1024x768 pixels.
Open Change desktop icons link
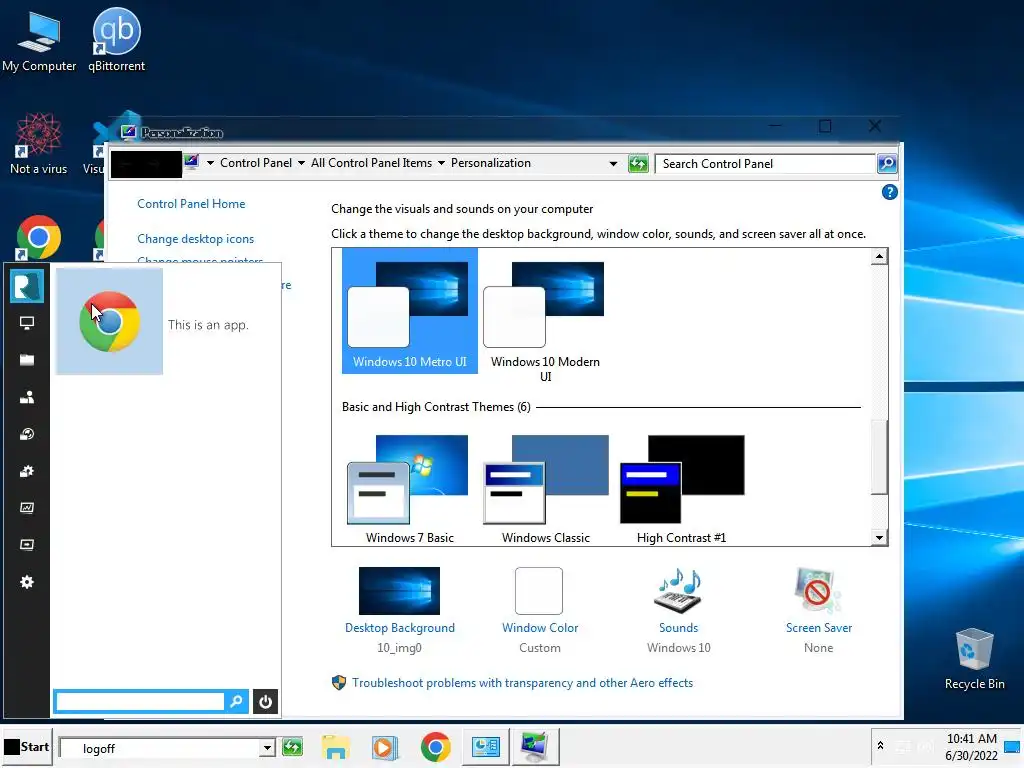[x=195, y=239]
